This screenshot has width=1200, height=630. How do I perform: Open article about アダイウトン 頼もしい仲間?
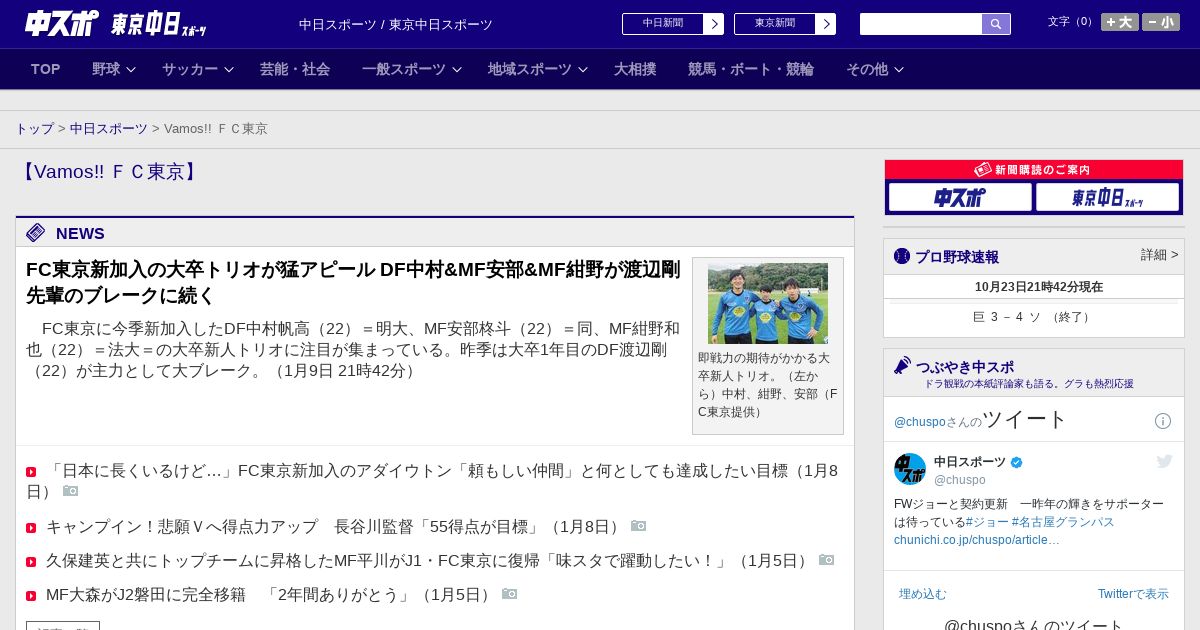click(432, 480)
